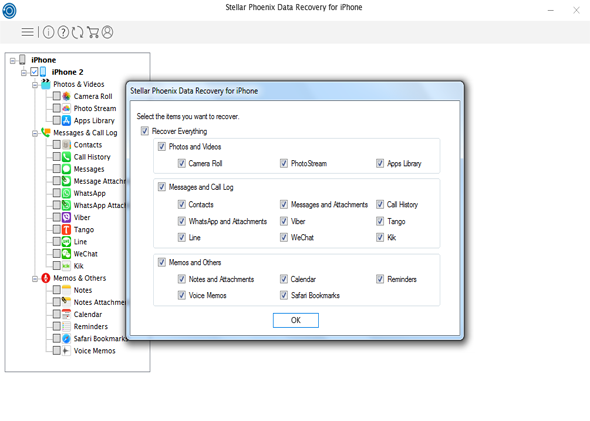Click the WhatsApp icon in tree
The height and width of the screenshot is (421, 590).
click(x=66, y=193)
